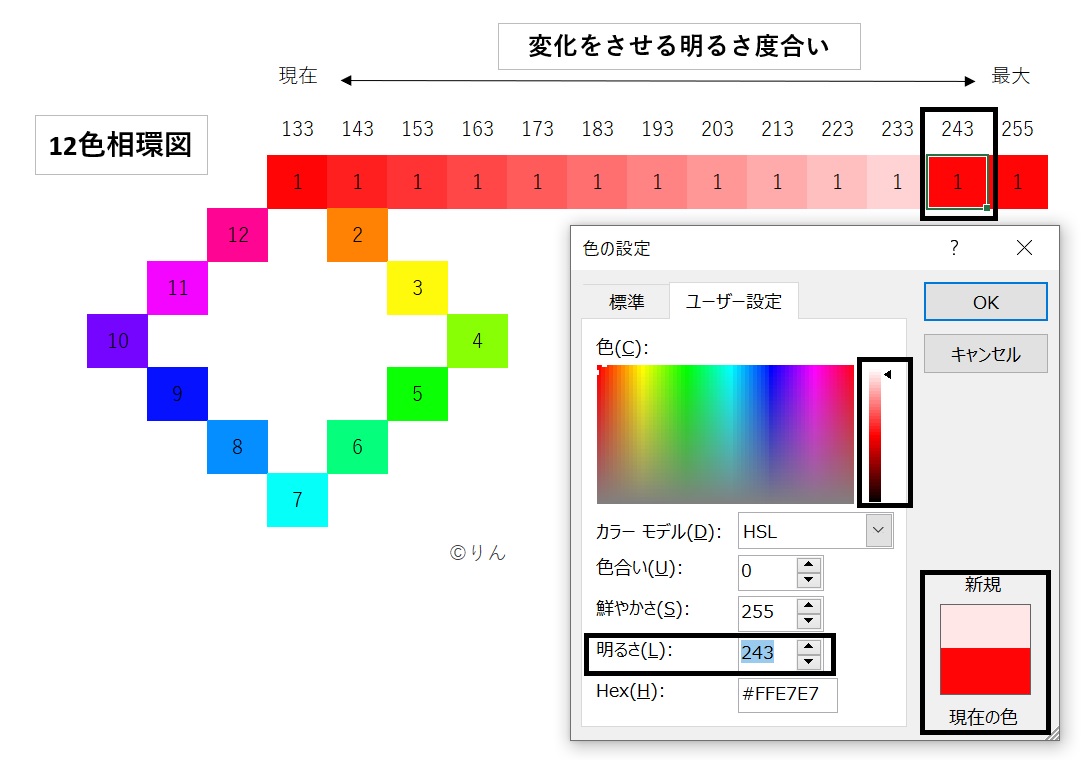Confirm the color with OK
1083x775 pixels.
tap(985, 301)
